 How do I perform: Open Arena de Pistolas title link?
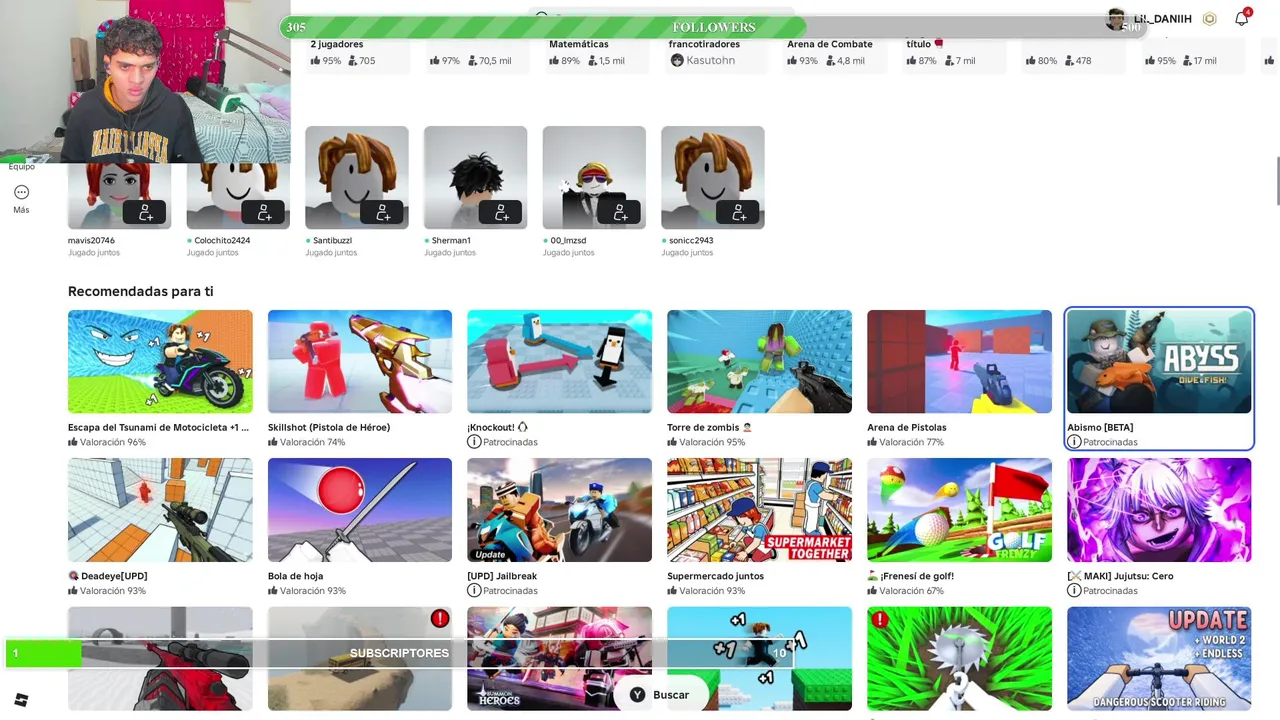[907, 427]
